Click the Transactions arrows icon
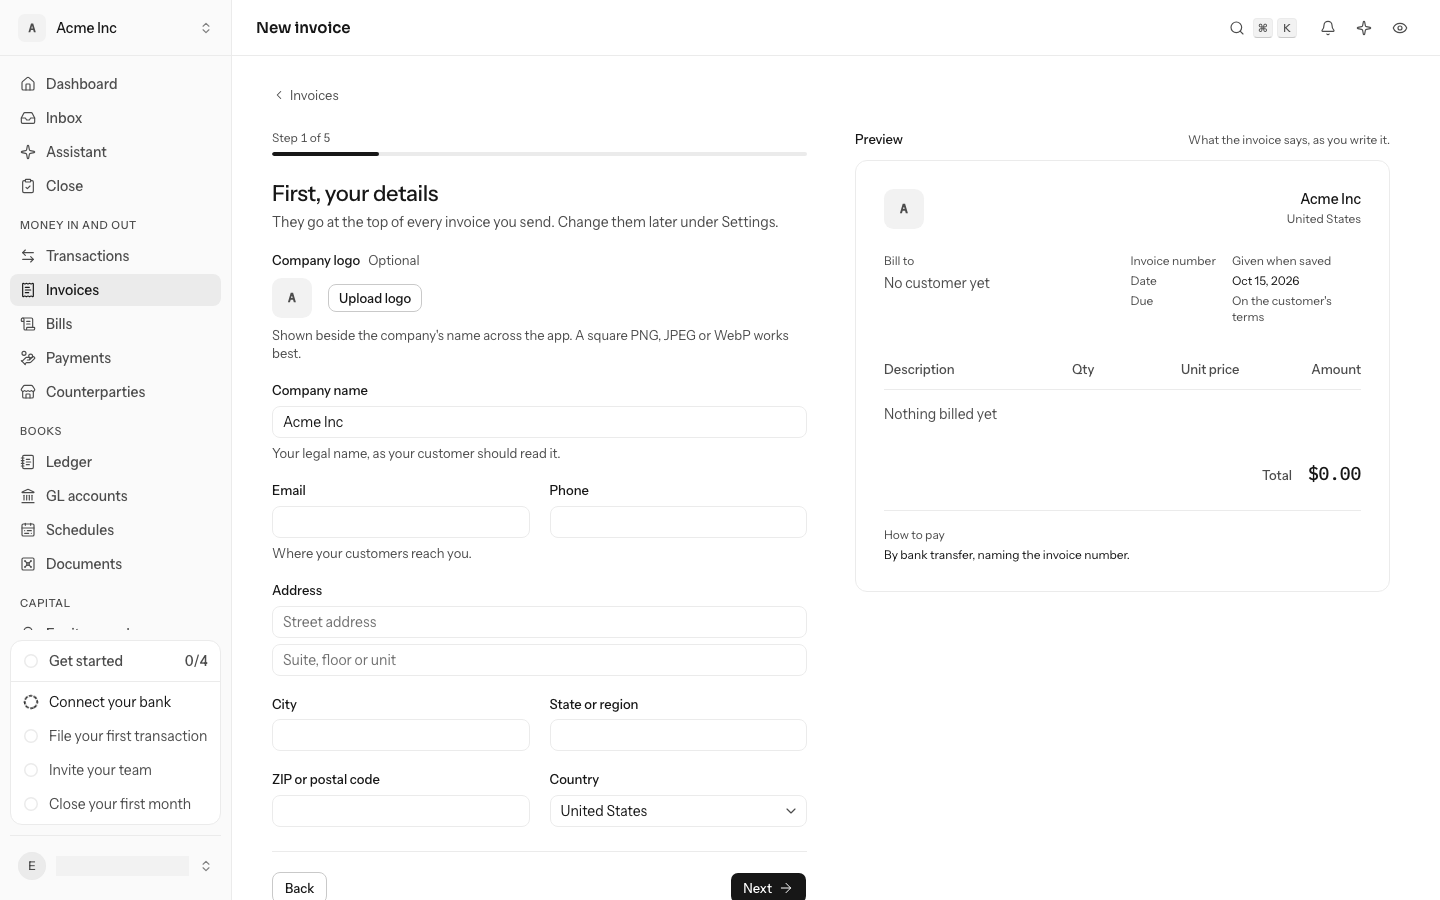This screenshot has height=900, width=1440. click(x=28, y=256)
